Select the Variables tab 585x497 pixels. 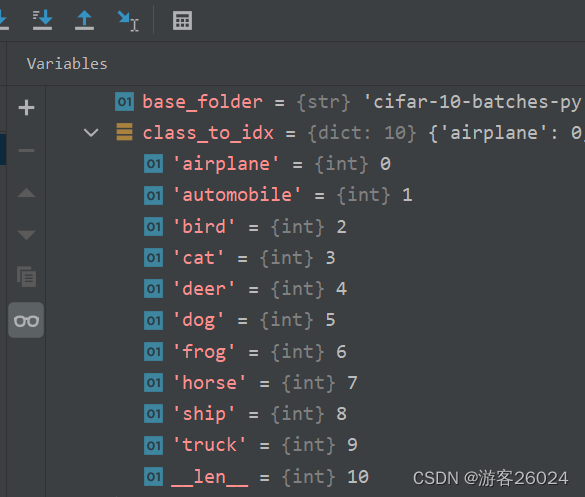tap(67, 64)
